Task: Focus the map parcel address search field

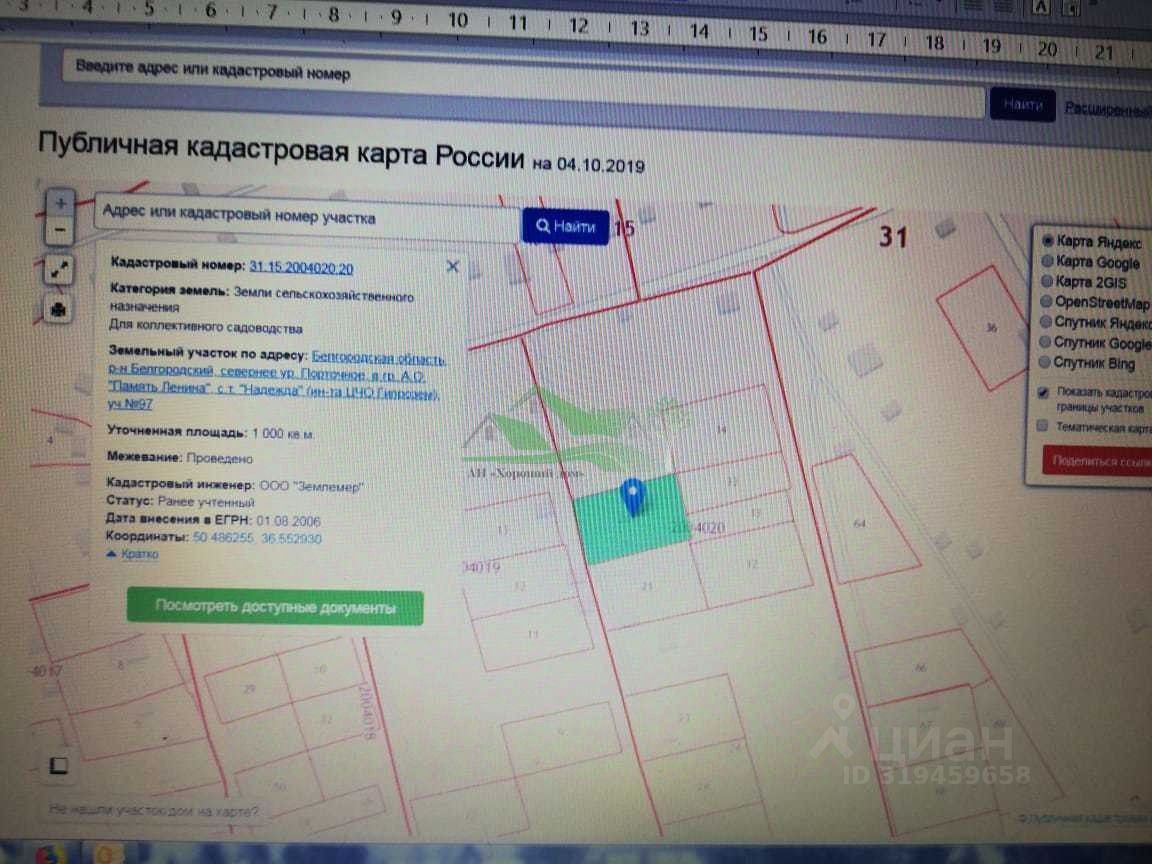Action: [x=307, y=216]
